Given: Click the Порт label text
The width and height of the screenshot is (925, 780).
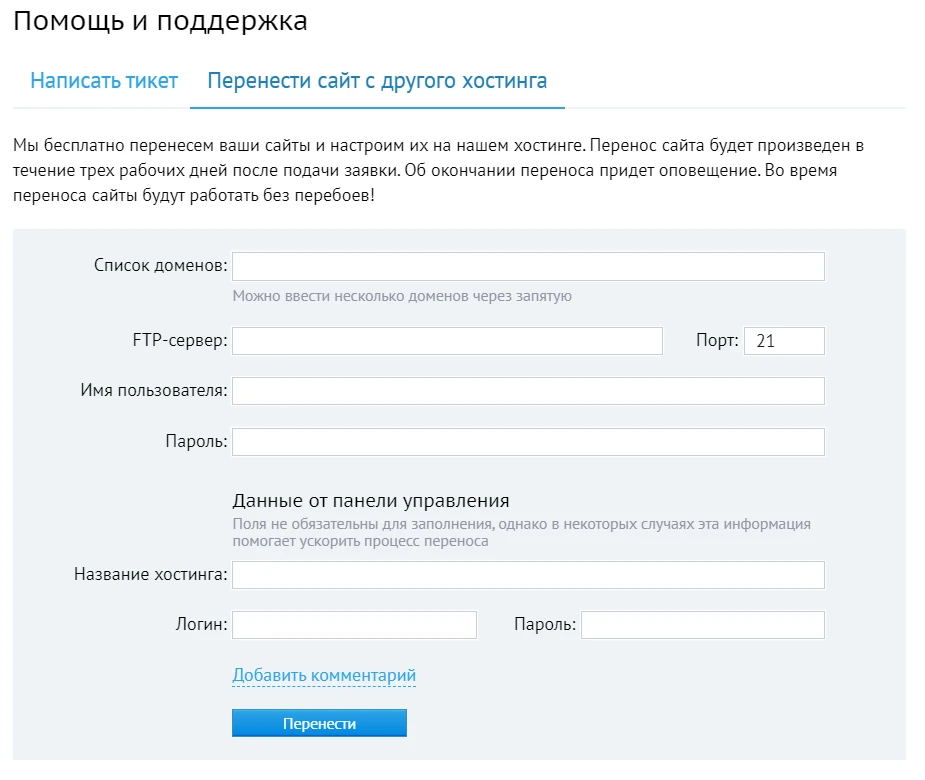Looking at the screenshot, I should (713, 340).
